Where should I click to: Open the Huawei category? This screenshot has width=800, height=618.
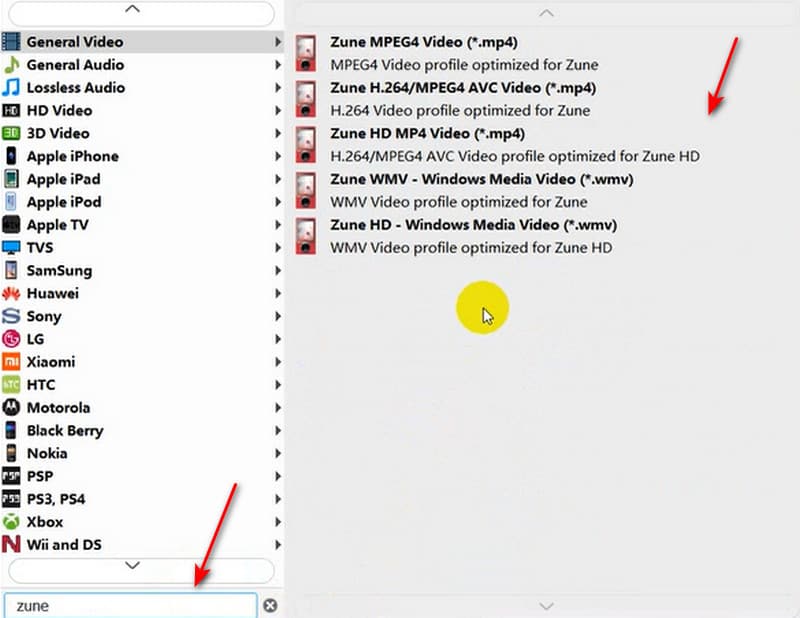pos(142,293)
